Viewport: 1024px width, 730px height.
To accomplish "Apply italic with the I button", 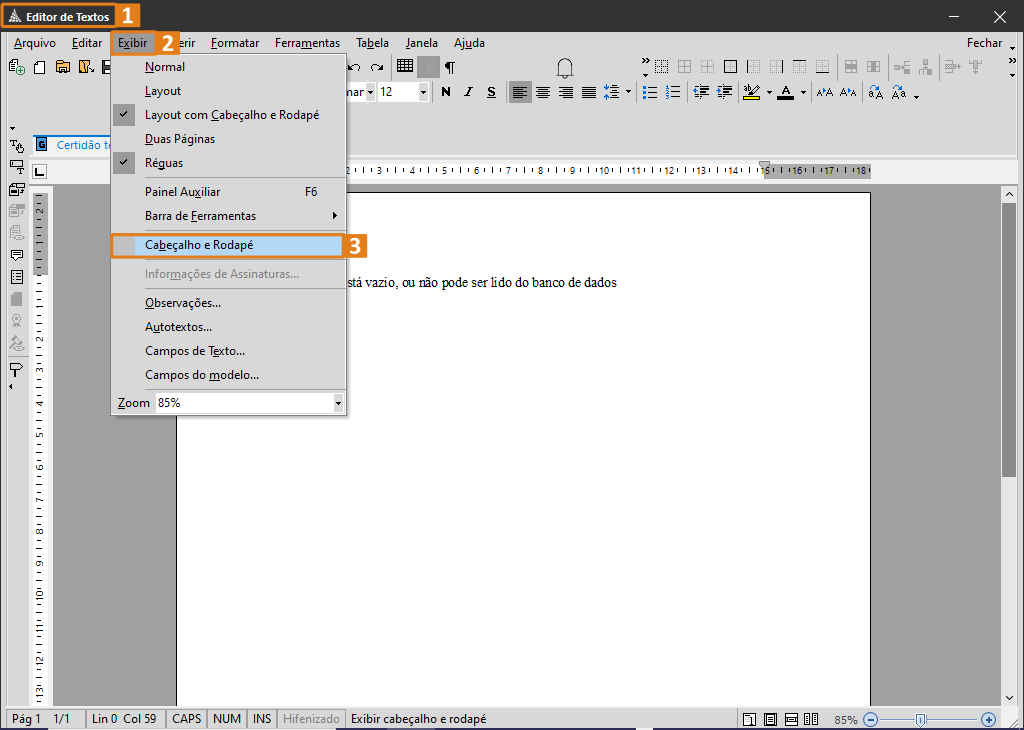I will click(468, 92).
